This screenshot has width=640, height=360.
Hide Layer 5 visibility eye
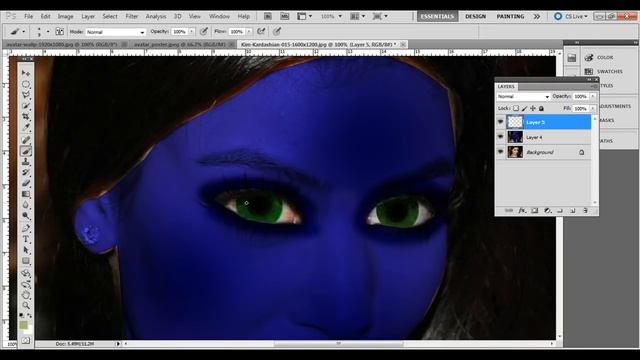500,122
